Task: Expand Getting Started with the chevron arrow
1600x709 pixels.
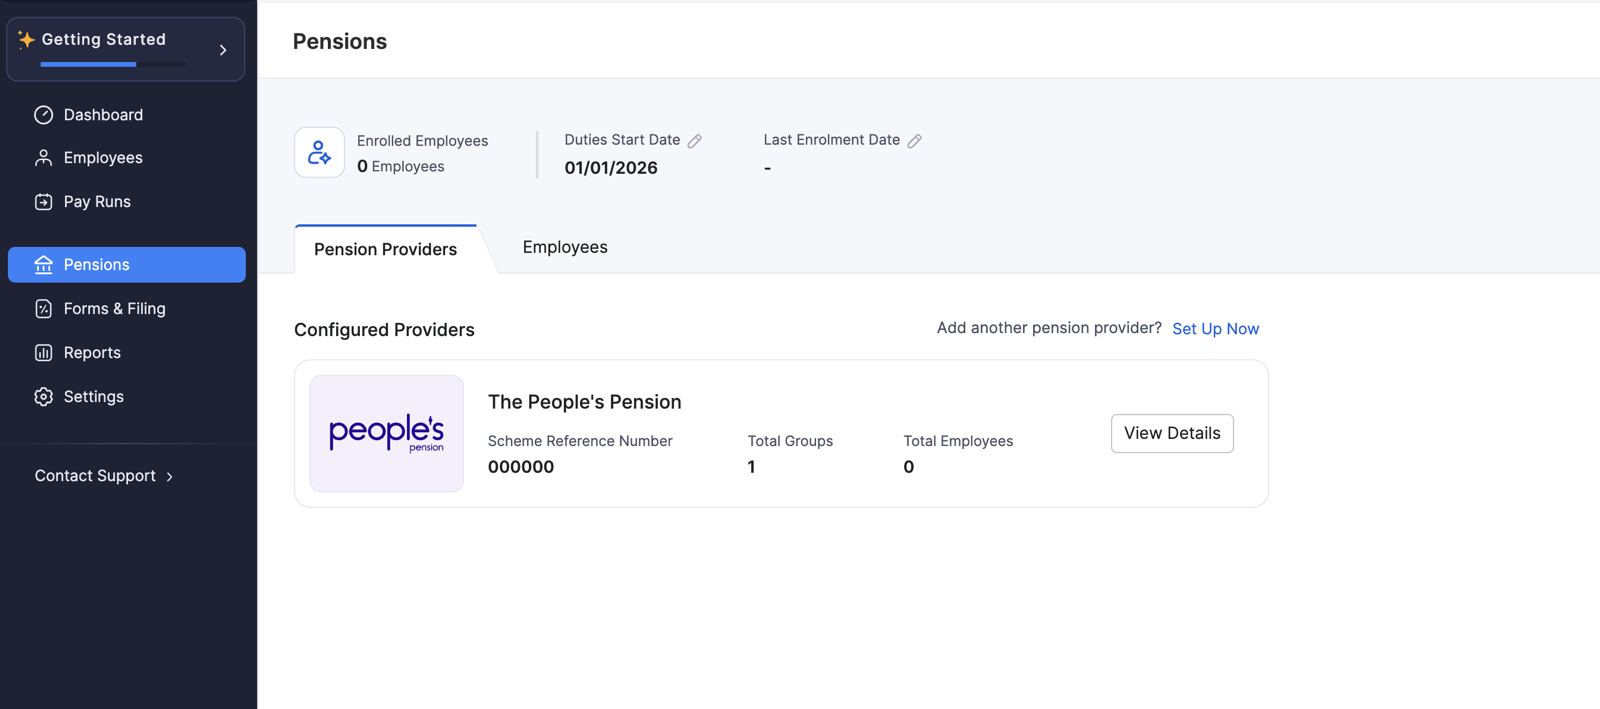Action: [223, 50]
